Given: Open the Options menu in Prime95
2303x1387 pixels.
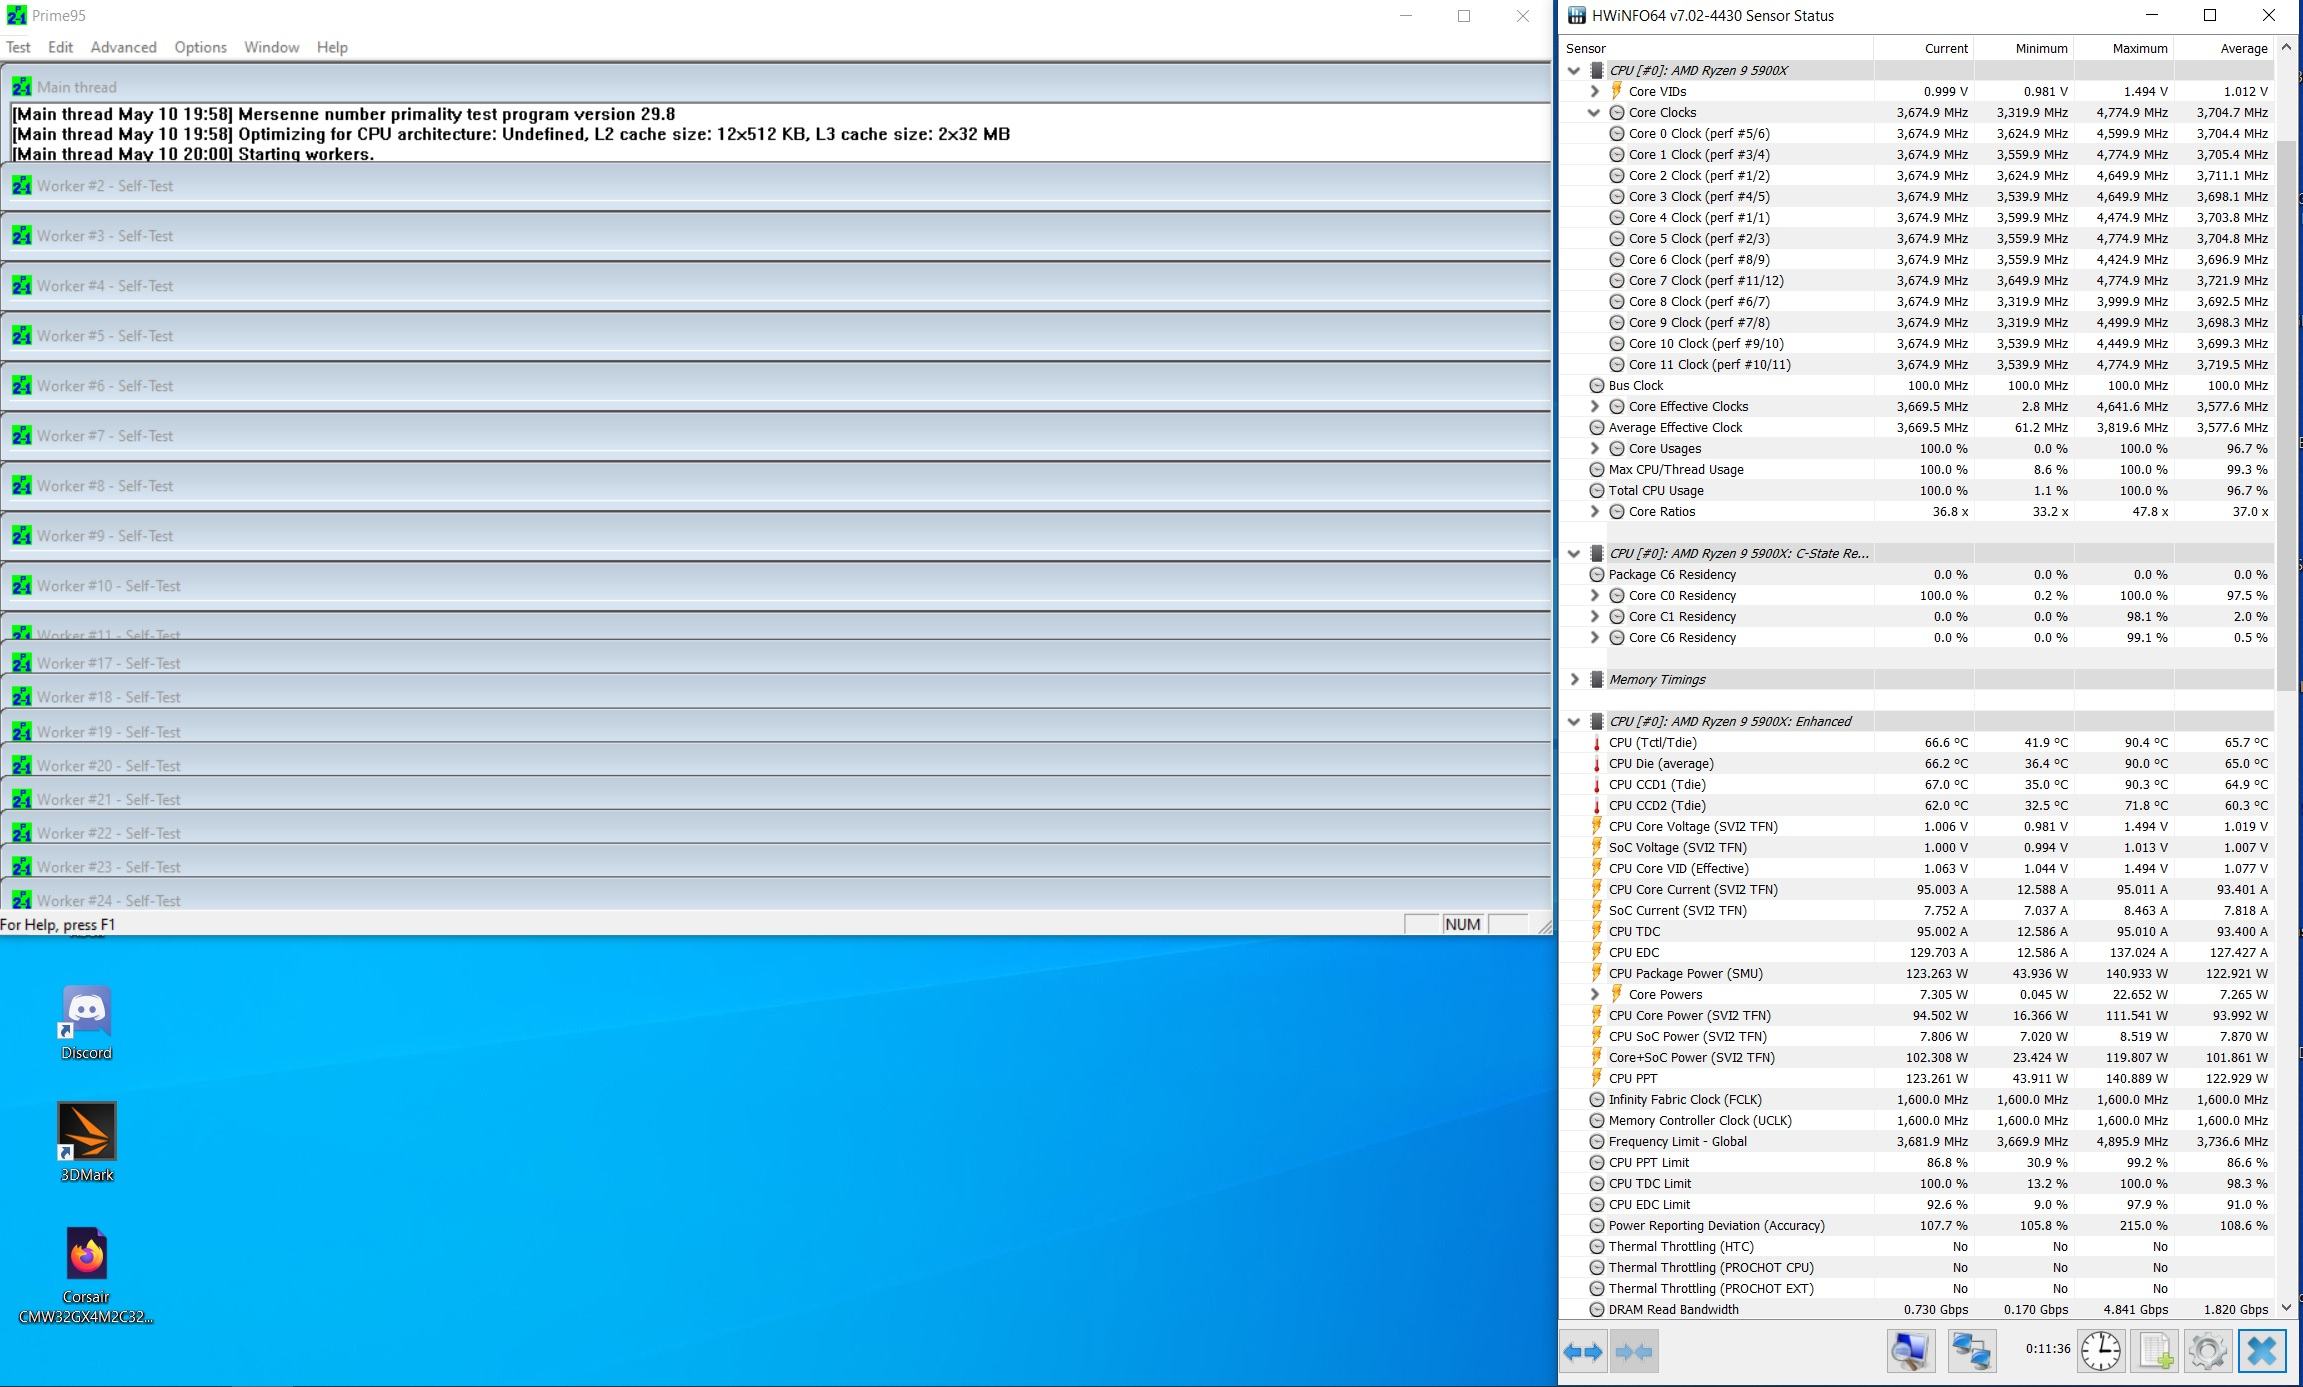Looking at the screenshot, I should (x=200, y=47).
